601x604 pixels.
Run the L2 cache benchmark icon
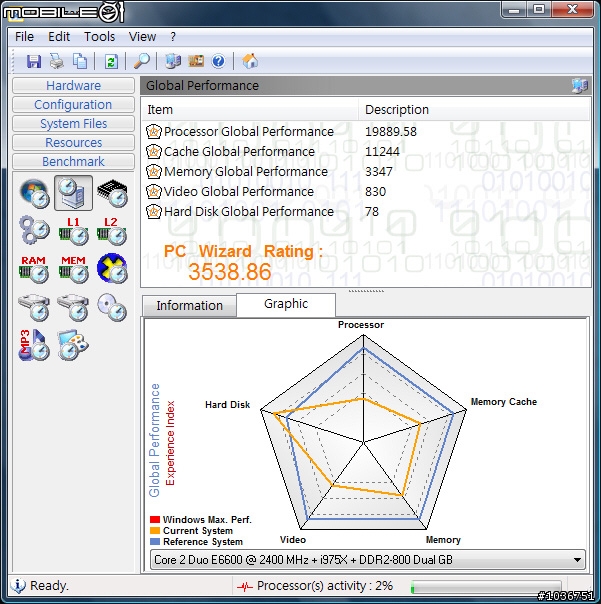[x=111, y=231]
